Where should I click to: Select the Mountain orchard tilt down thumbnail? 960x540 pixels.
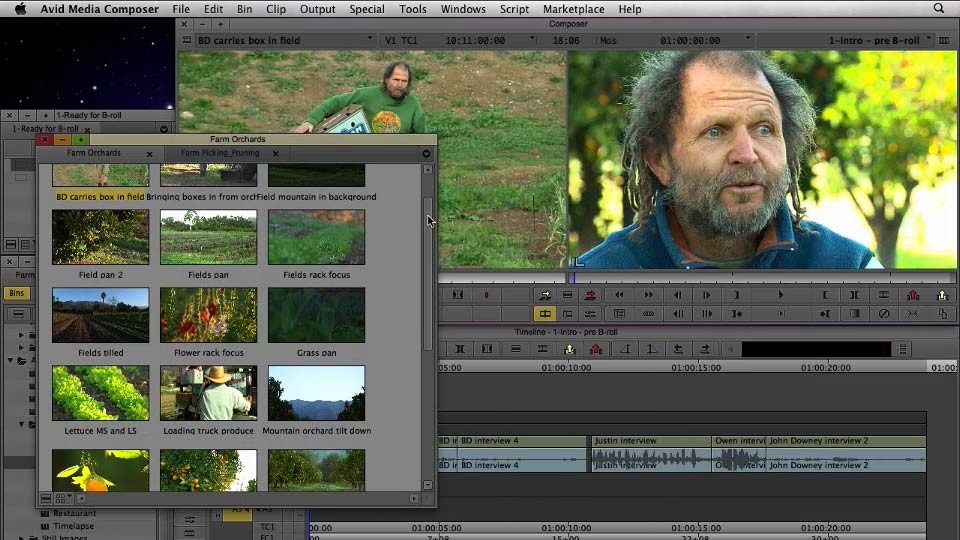(317, 392)
